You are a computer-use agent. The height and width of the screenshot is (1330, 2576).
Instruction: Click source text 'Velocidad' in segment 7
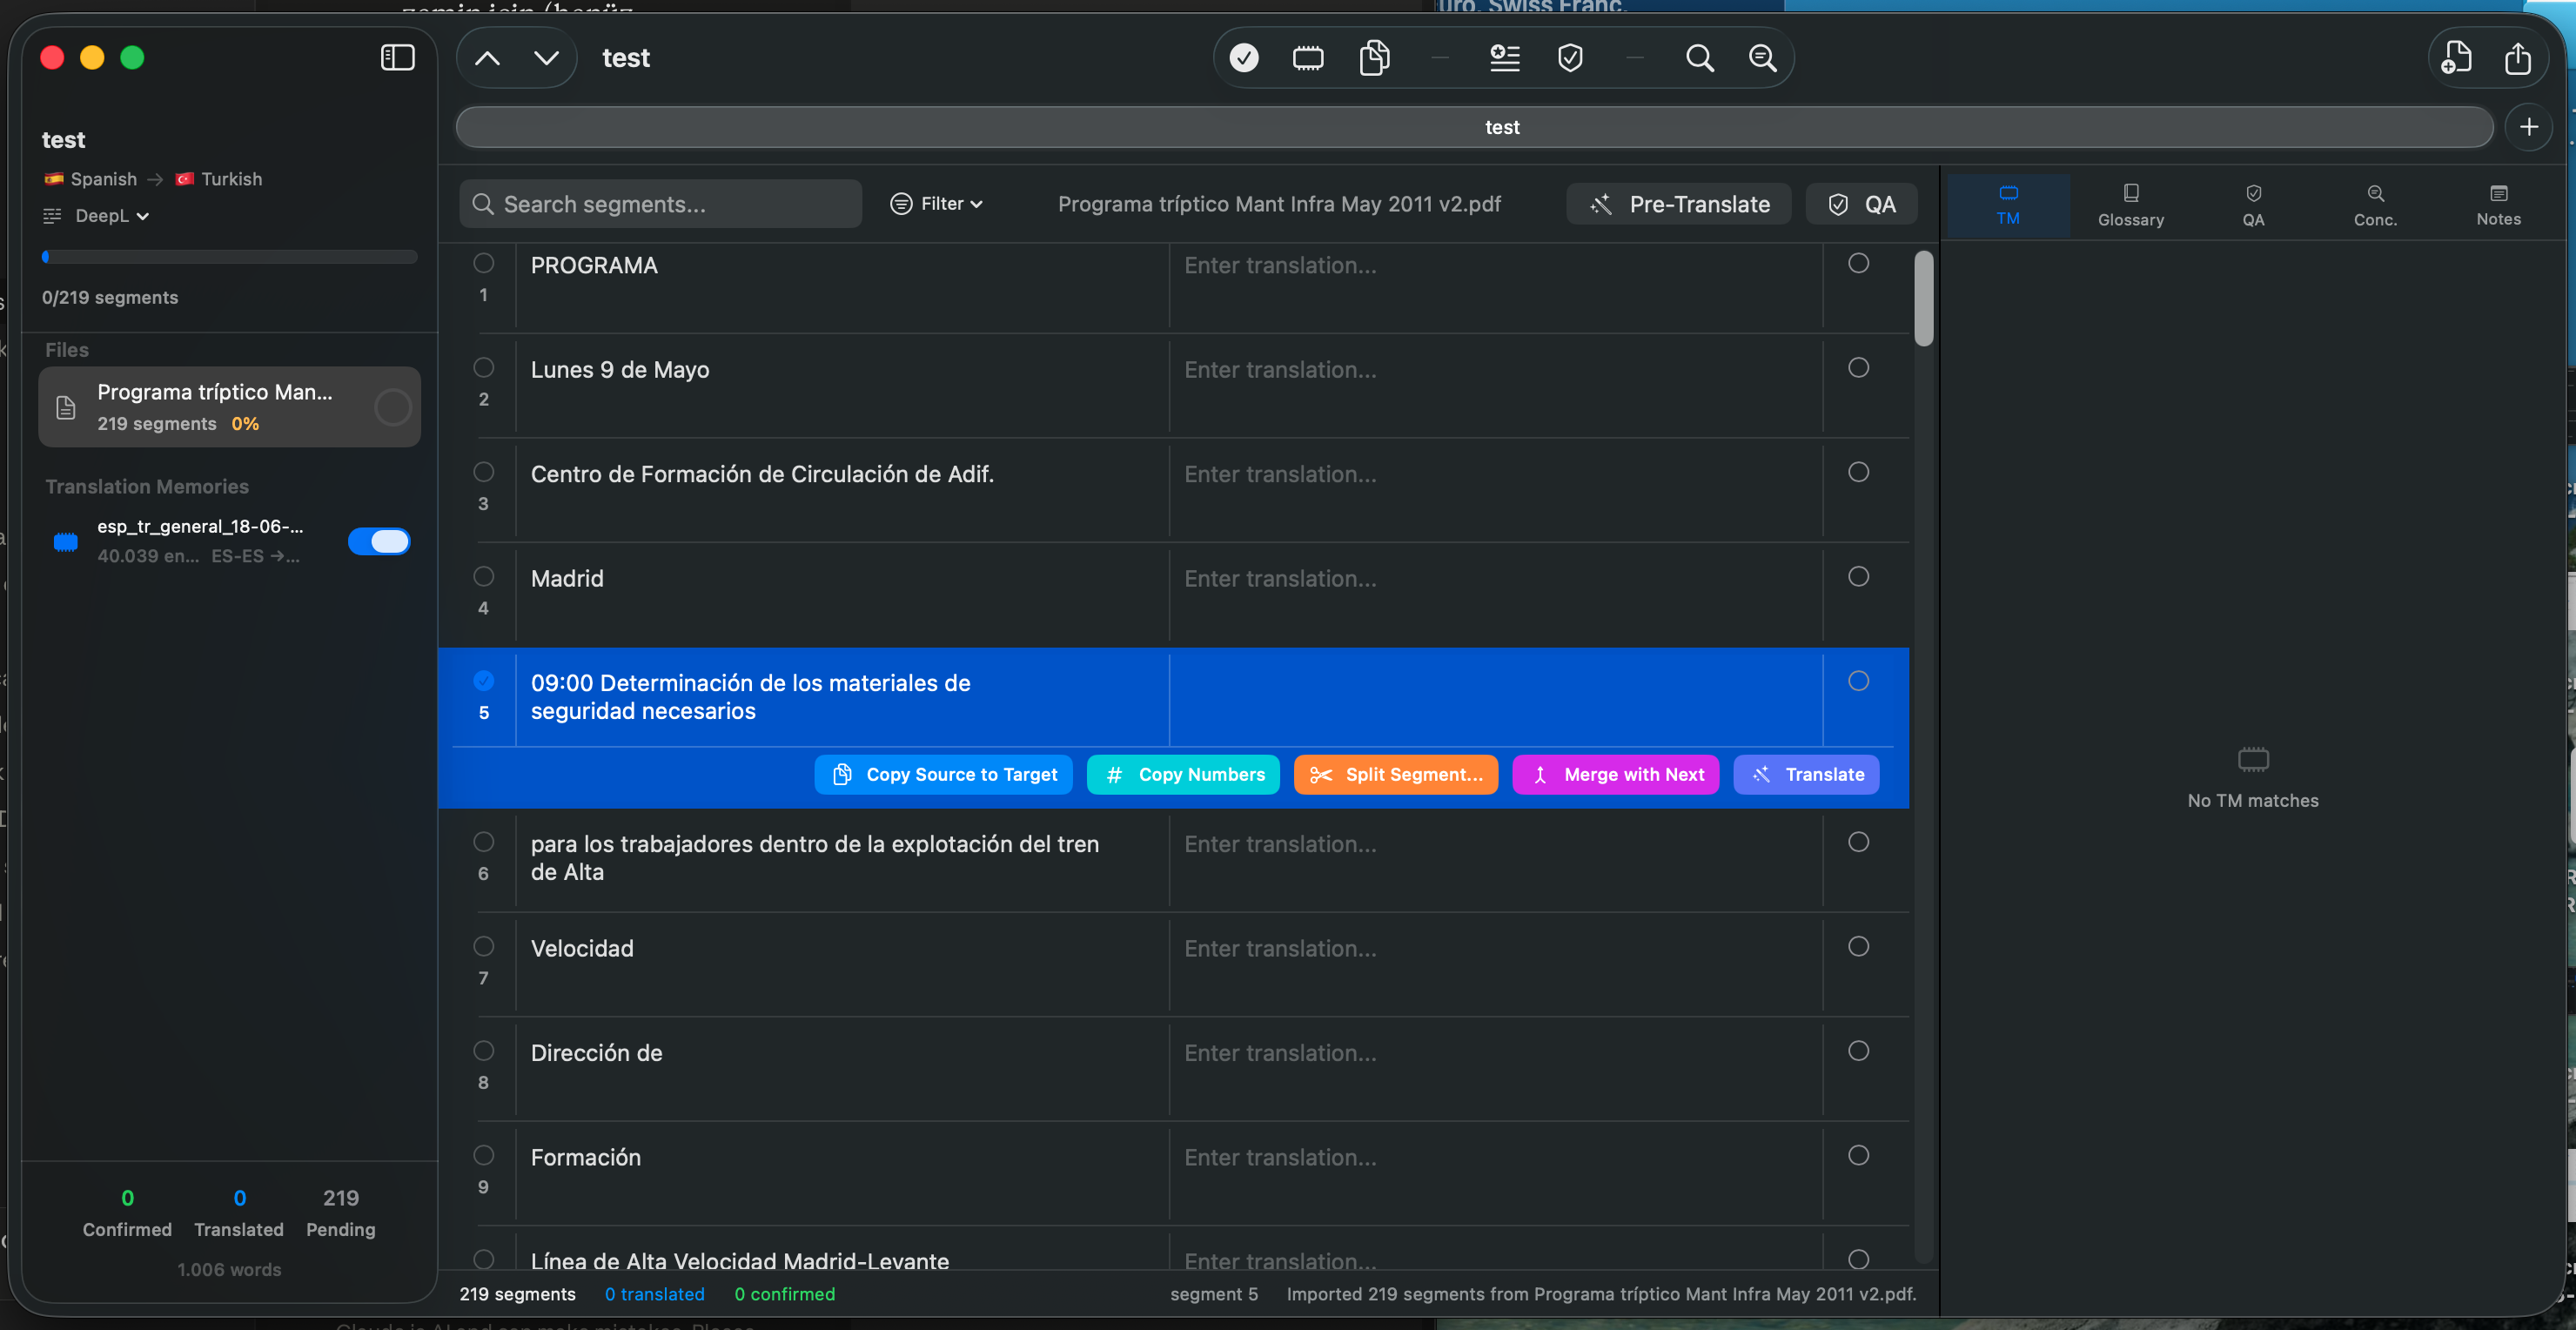(582, 948)
